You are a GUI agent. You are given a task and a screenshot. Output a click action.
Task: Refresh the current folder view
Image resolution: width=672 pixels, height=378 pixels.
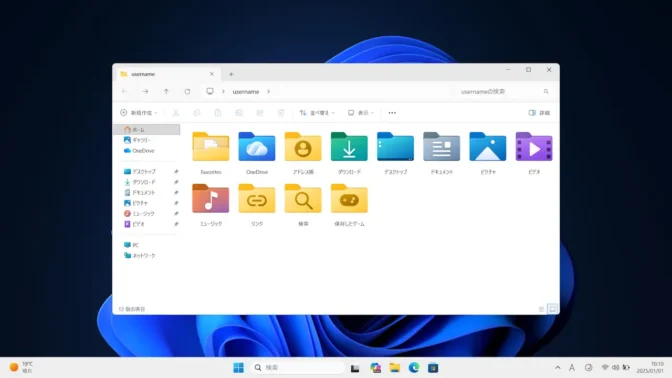tap(187, 91)
